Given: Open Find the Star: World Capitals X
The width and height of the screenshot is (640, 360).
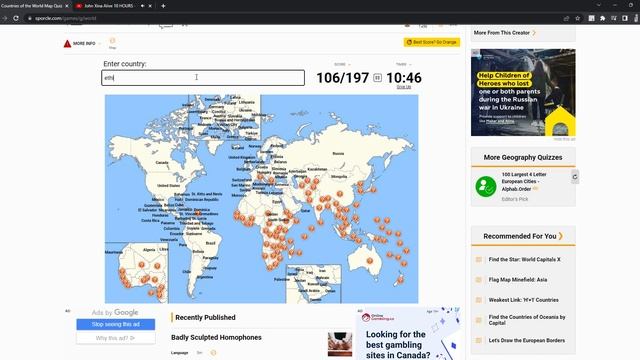Looking at the screenshot, I should point(524,260).
